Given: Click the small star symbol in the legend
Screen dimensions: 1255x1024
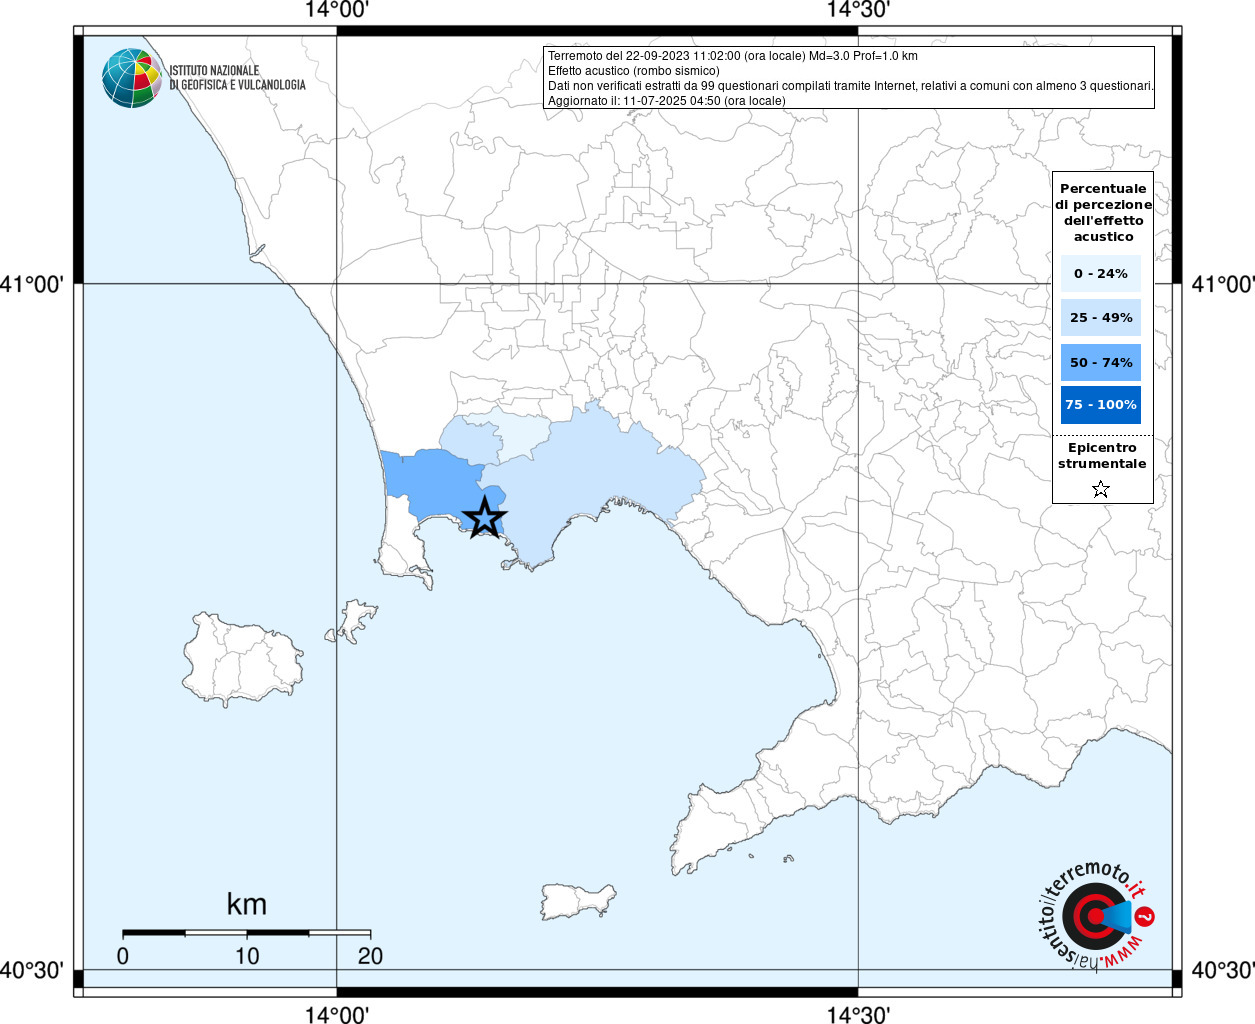Looking at the screenshot, I should 1101,489.
